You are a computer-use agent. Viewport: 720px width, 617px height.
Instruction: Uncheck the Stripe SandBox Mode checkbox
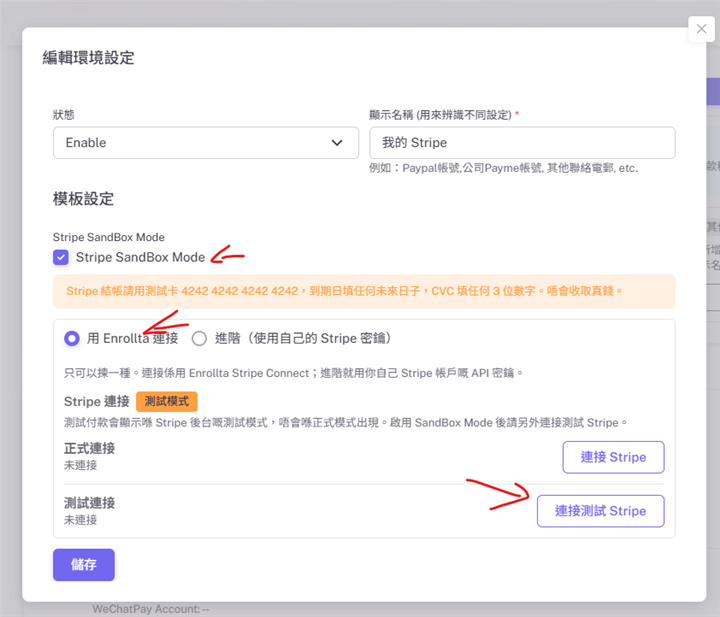pyautogui.click(x=61, y=257)
